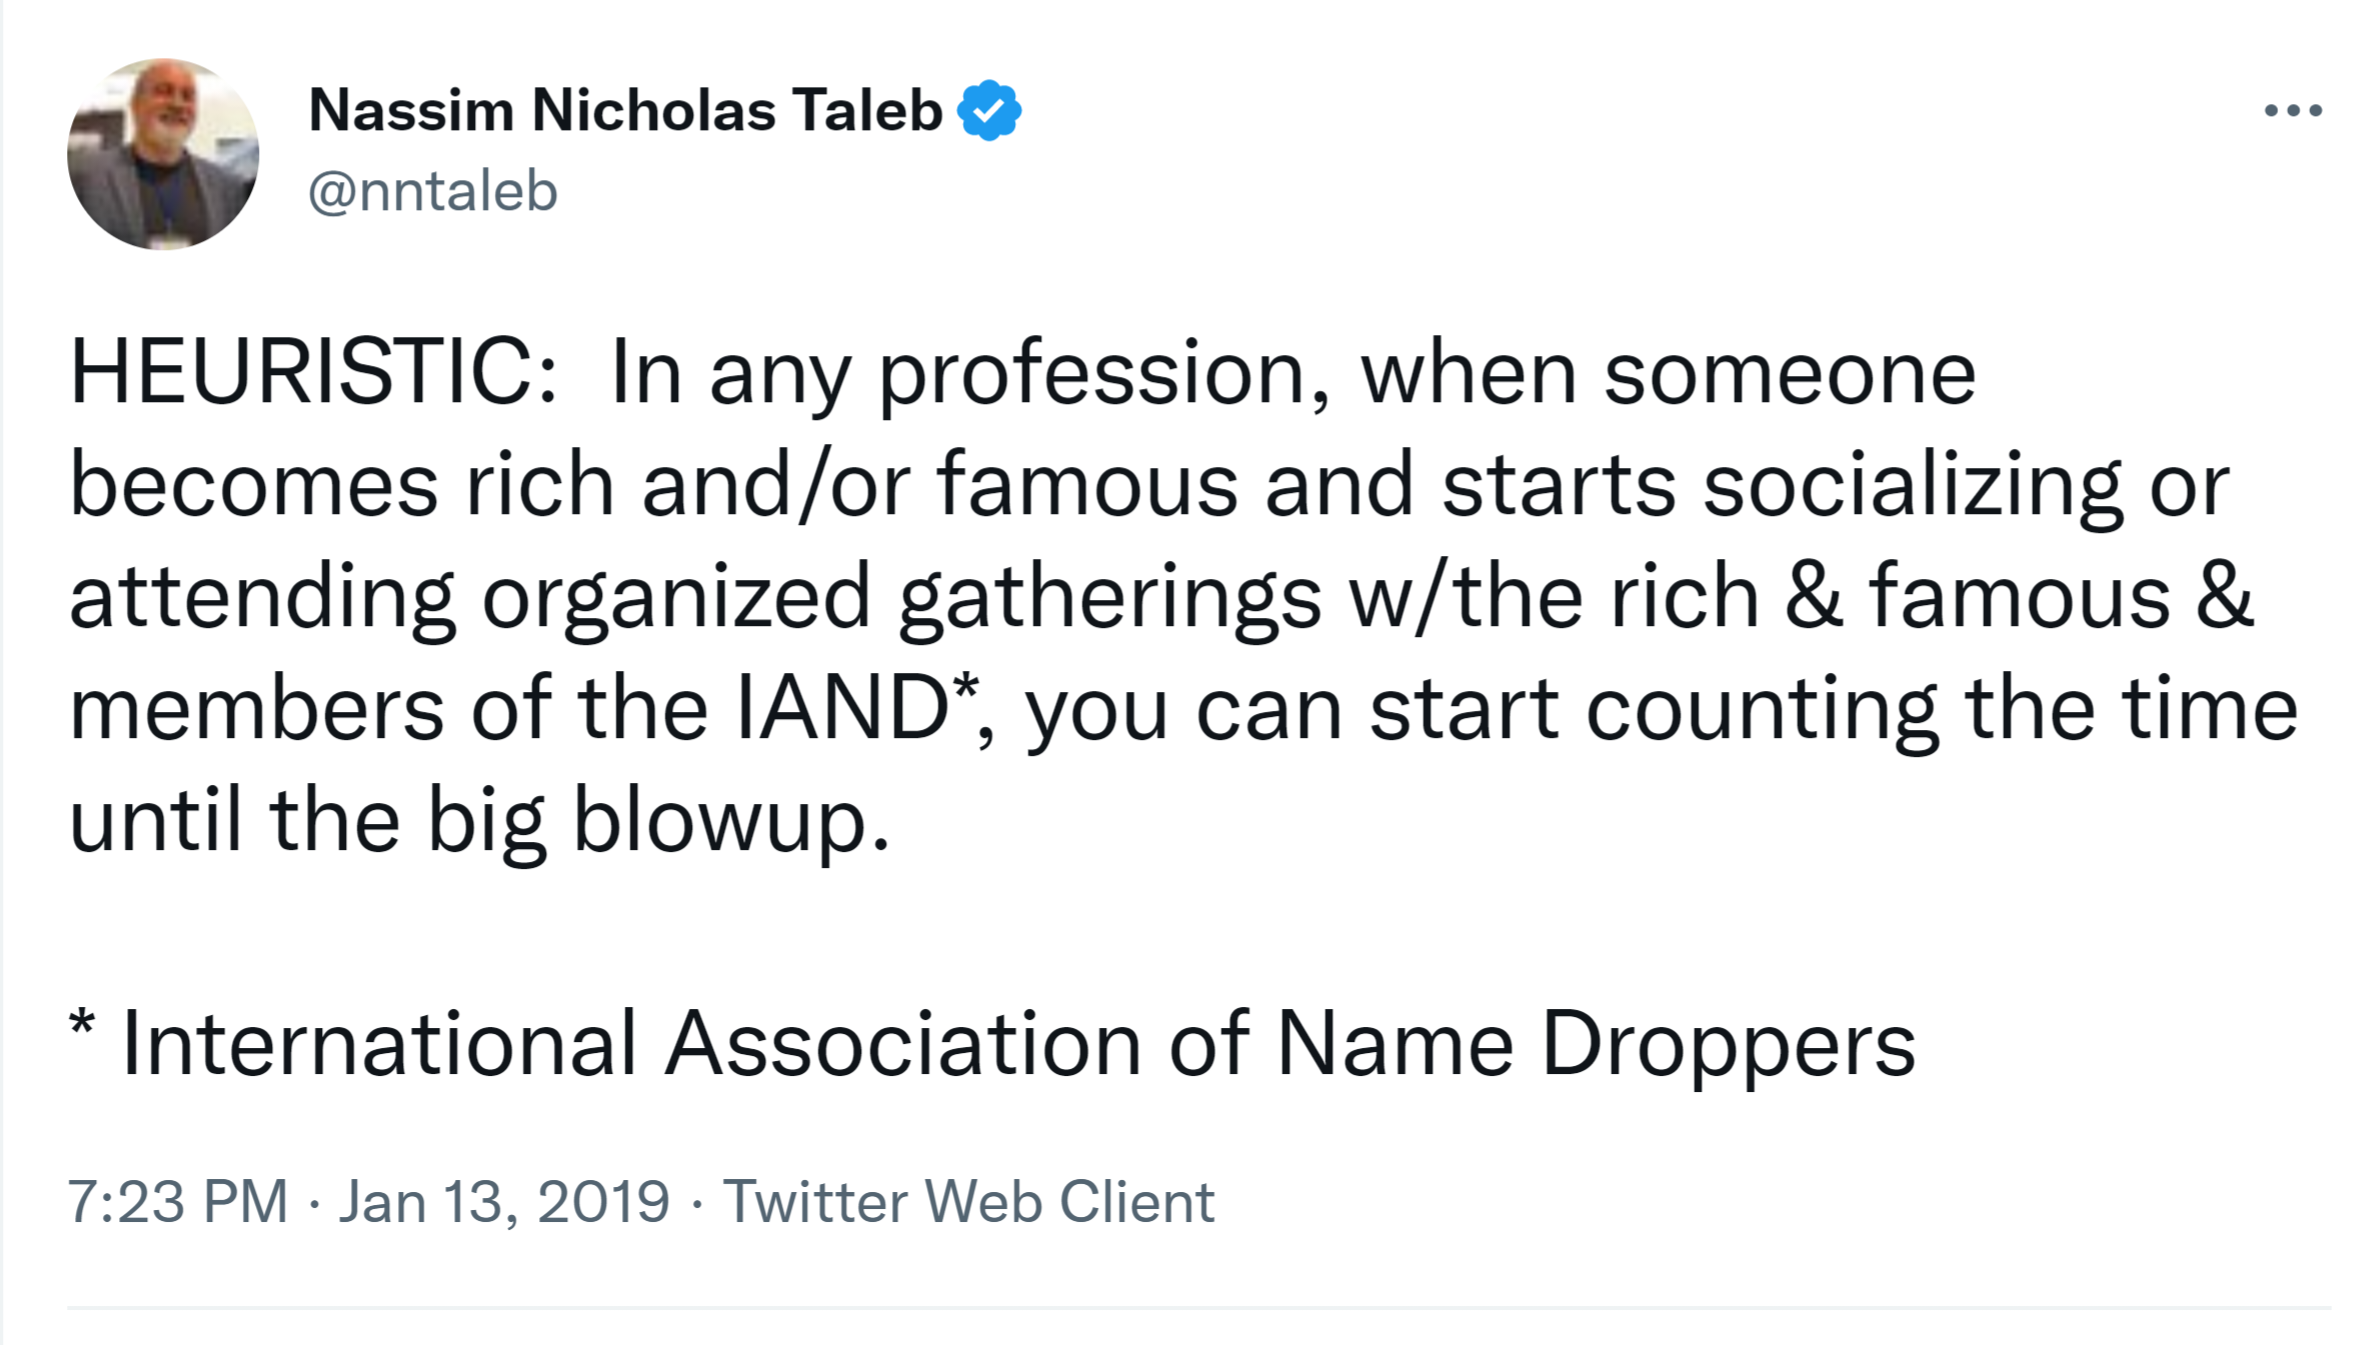The width and height of the screenshot is (2379, 1345).
Task: Open the three-dot more options menu
Action: [x=2293, y=110]
